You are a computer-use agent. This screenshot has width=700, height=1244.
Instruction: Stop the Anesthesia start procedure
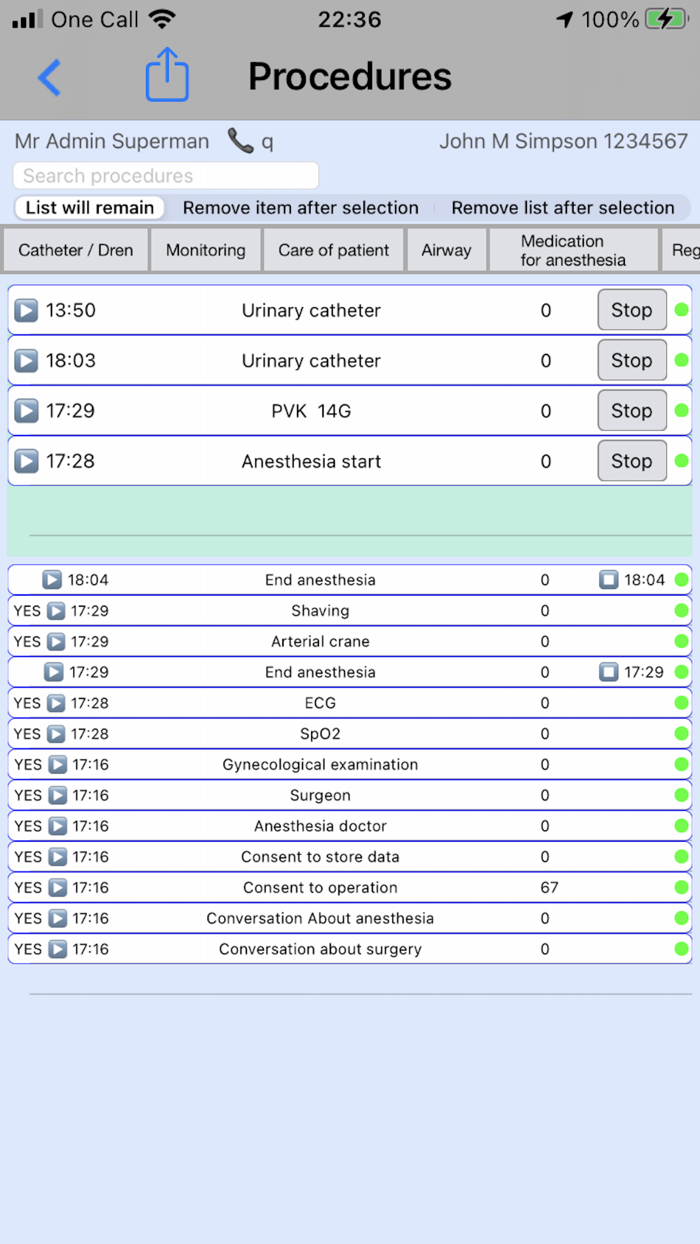click(x=631, y=461)
